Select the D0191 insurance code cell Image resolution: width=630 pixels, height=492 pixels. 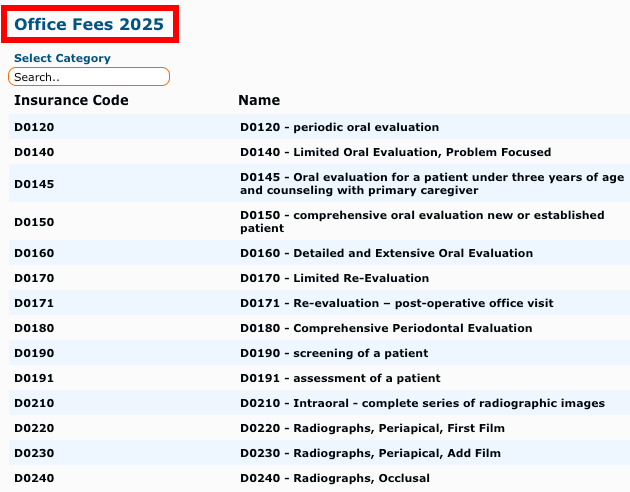tap(34, 378)
